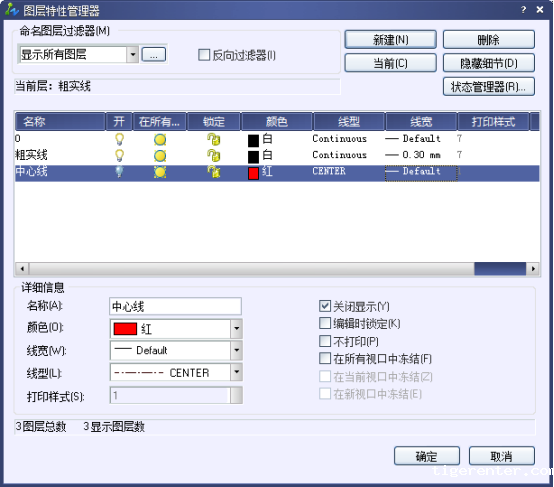This screenshot has width=554, height=487.
Task: Click the 在所有... column header
Action: pyautogui.click(x=159, y=122)
